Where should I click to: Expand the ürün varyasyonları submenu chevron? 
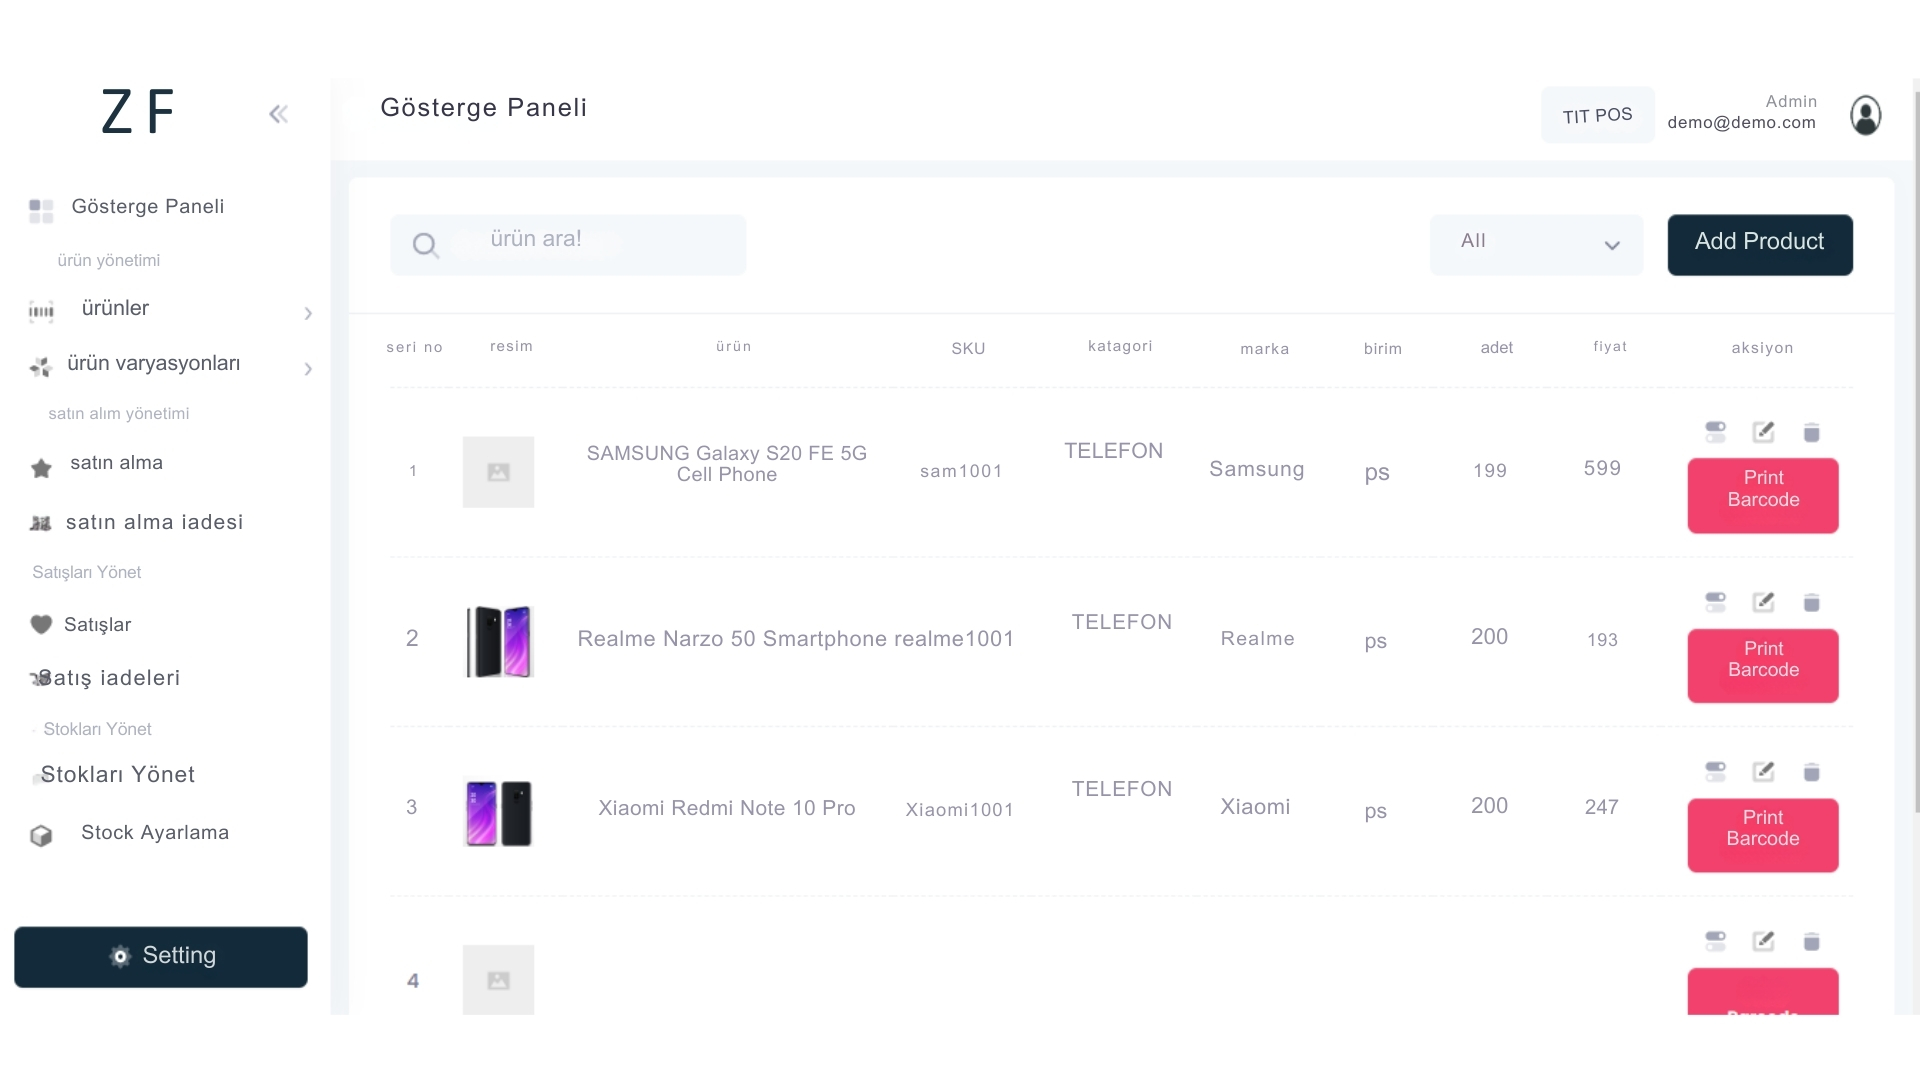[x=308, y=369]
